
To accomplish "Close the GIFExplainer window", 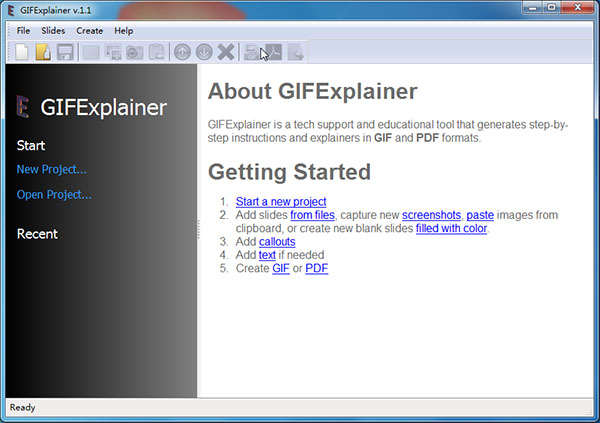I will (577, 7).
